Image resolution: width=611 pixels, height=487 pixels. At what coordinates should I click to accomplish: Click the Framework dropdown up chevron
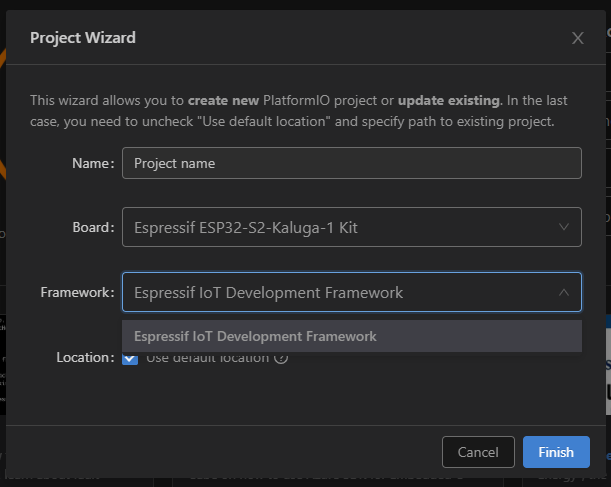point(564,292)
